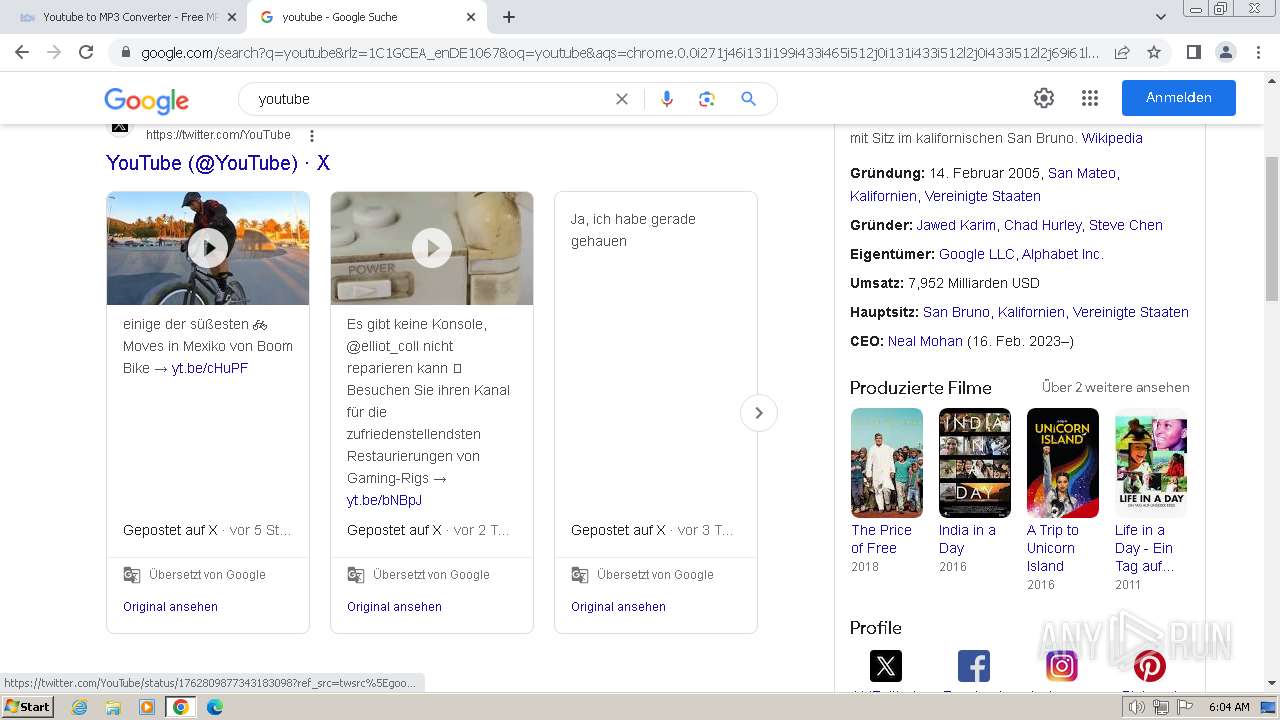This screenshot has width=1280, height=720.
Task: Open YouTube (@YouTube) · X result
Action: pyautogui.click(x=218, y=163)
